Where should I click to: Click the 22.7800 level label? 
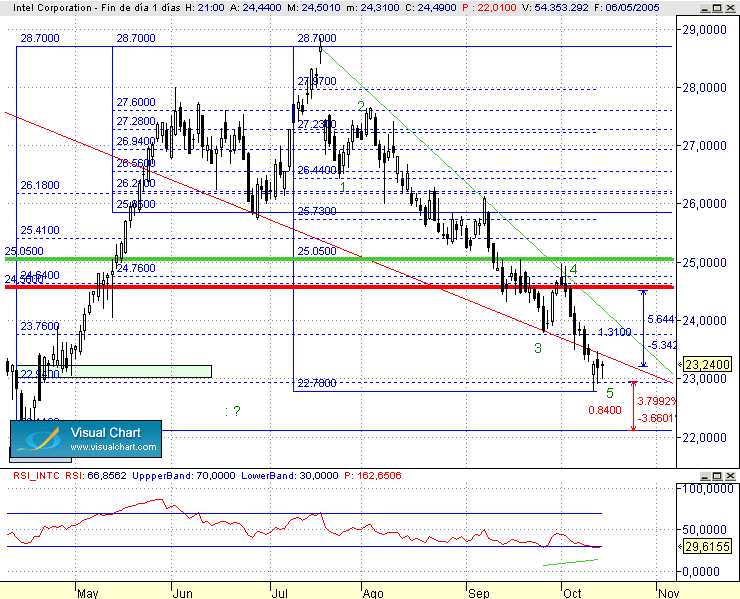(x=317, y=383)
